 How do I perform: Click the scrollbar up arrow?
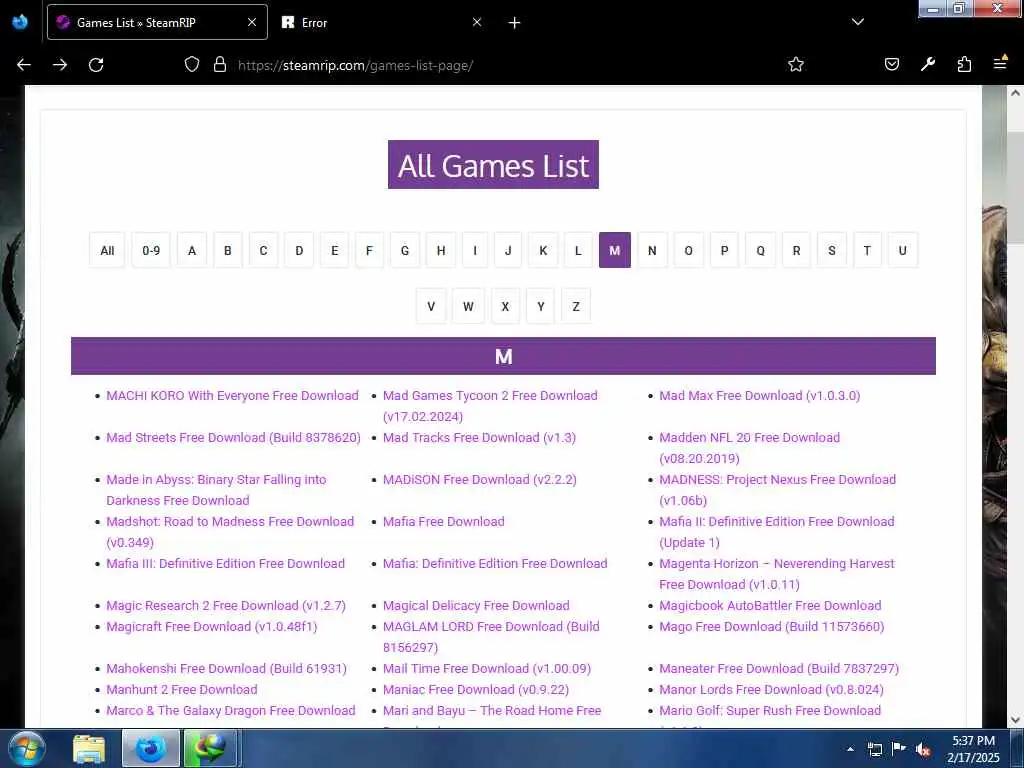[1015, 93]
